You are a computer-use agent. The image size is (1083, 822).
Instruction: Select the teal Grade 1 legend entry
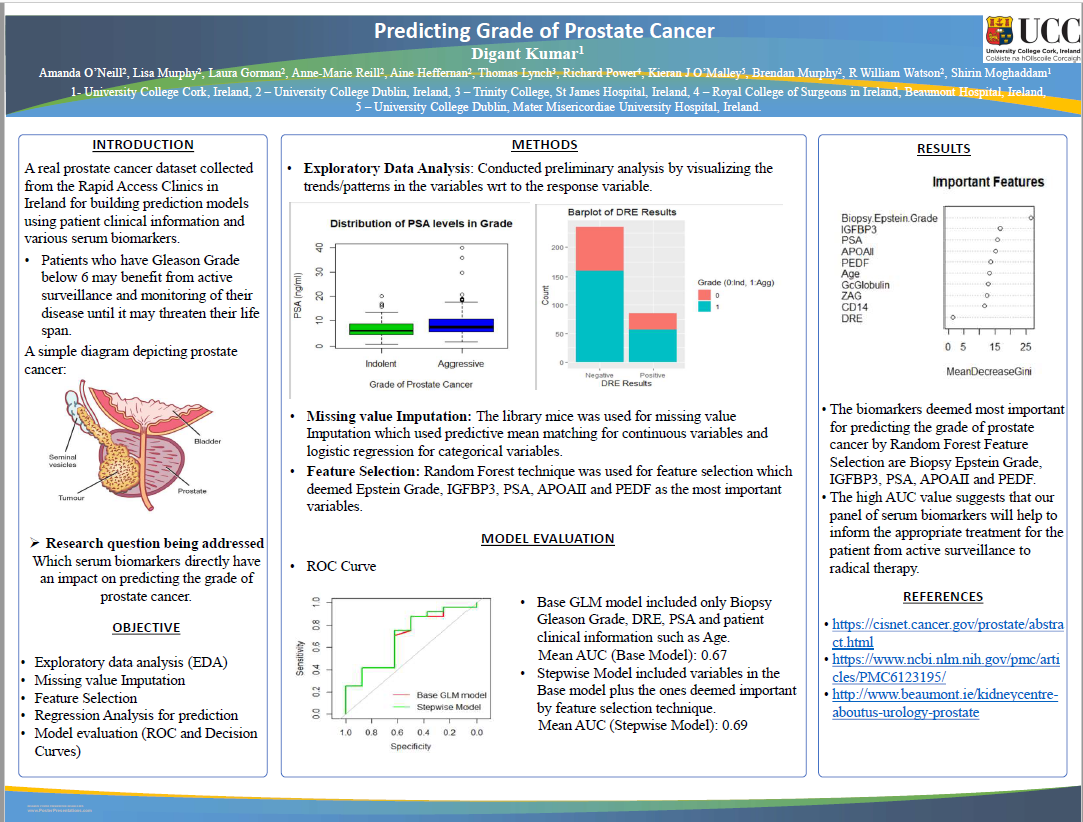703,305
